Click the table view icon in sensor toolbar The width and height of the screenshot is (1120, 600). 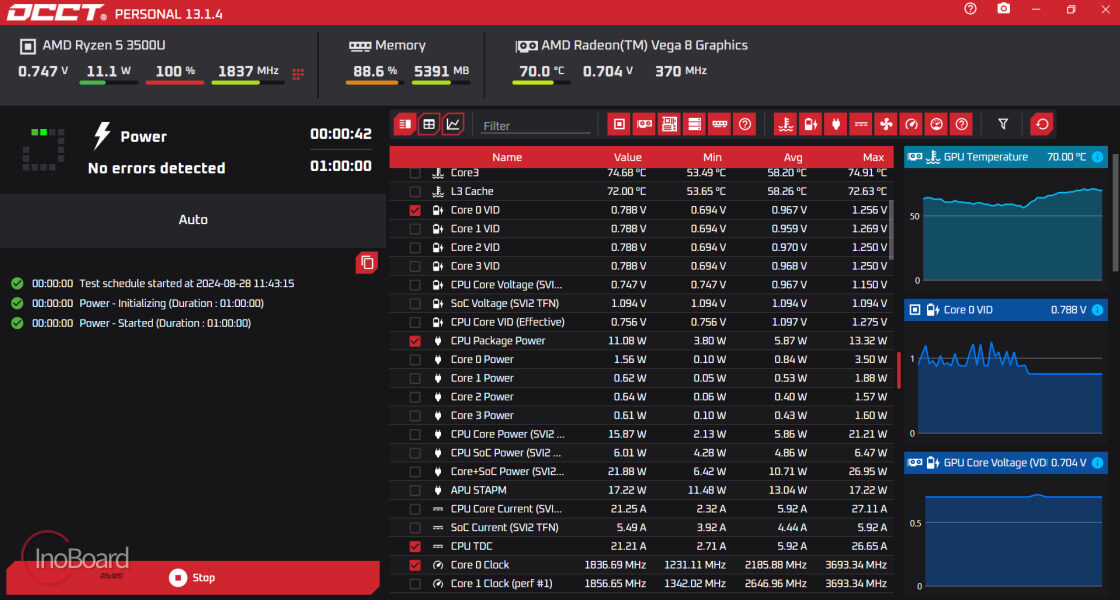(429, 124)
